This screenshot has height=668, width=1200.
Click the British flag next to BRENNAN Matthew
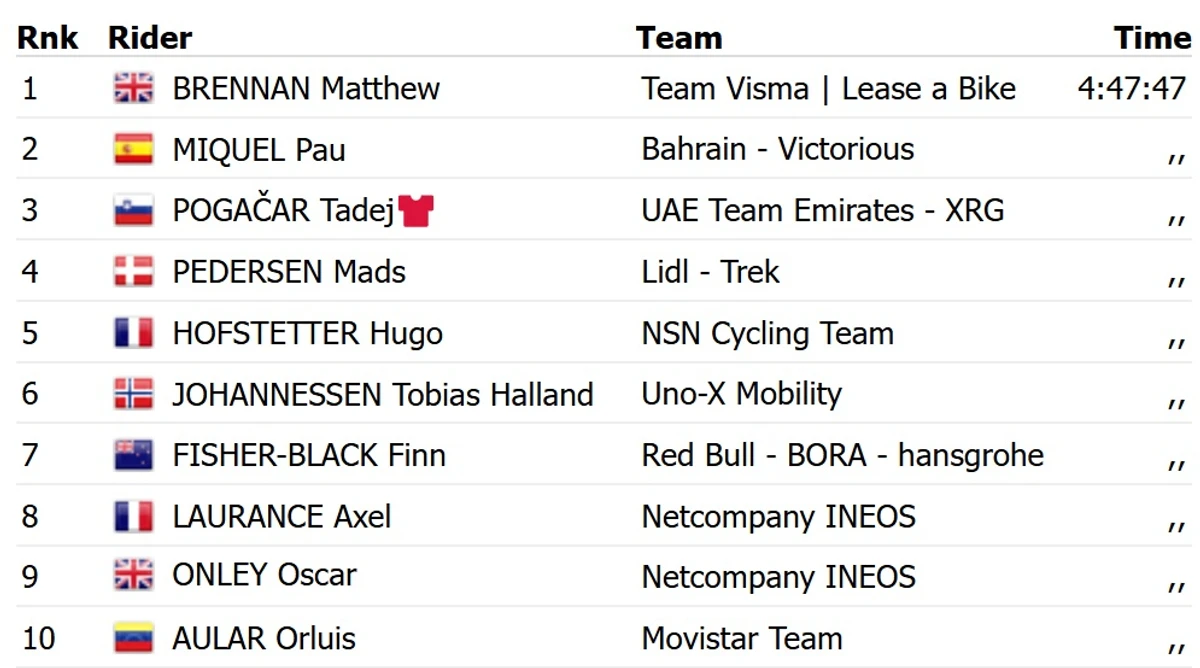click(x=133, y=88)
